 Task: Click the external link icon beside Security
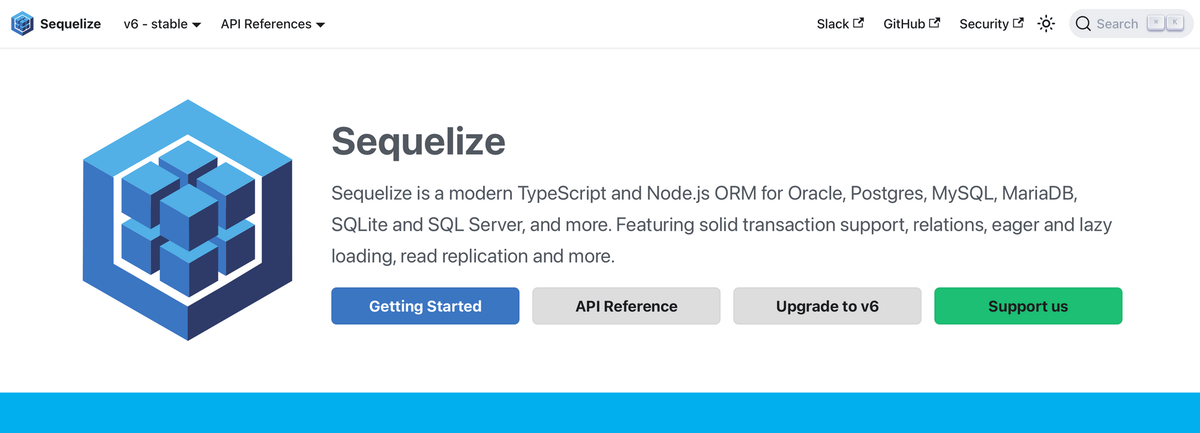pyautogui.click(x=1018, y=23)
